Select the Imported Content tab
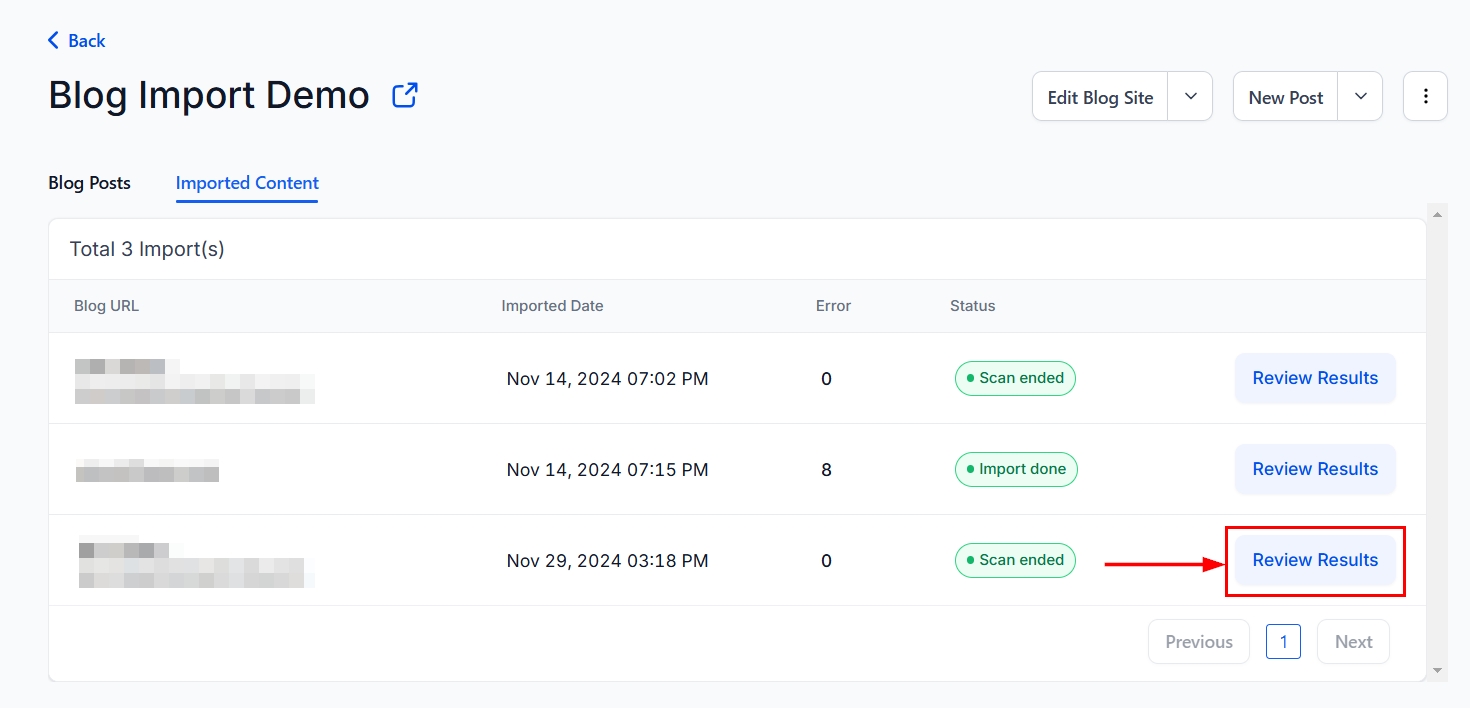Viewport: 1470px width, 708px height. click(247, 183)
